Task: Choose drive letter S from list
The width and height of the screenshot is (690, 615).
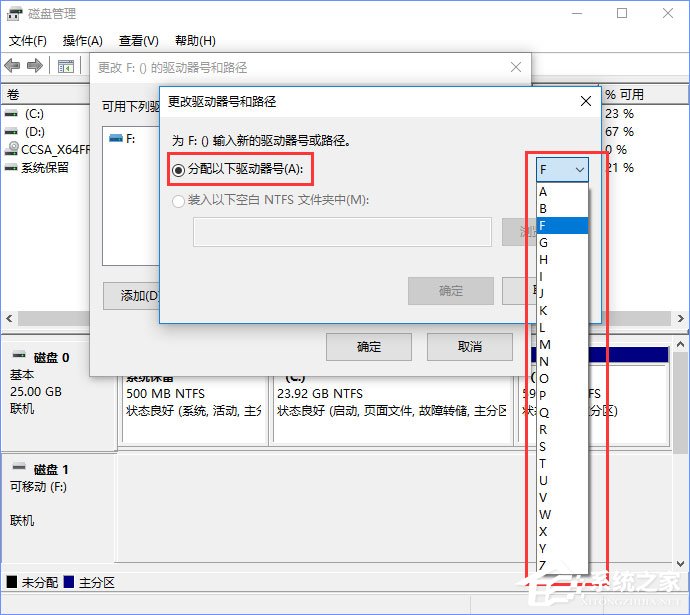Action: [562, 447]
